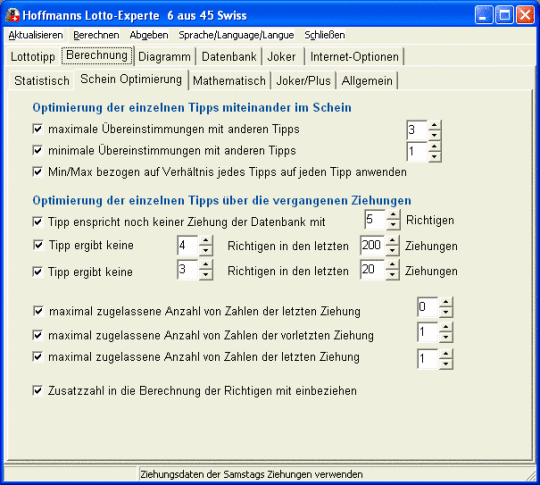Toggle 'maximale Übereinstimmungen mit anderen Tipps' checkbox

pos(37,129)
